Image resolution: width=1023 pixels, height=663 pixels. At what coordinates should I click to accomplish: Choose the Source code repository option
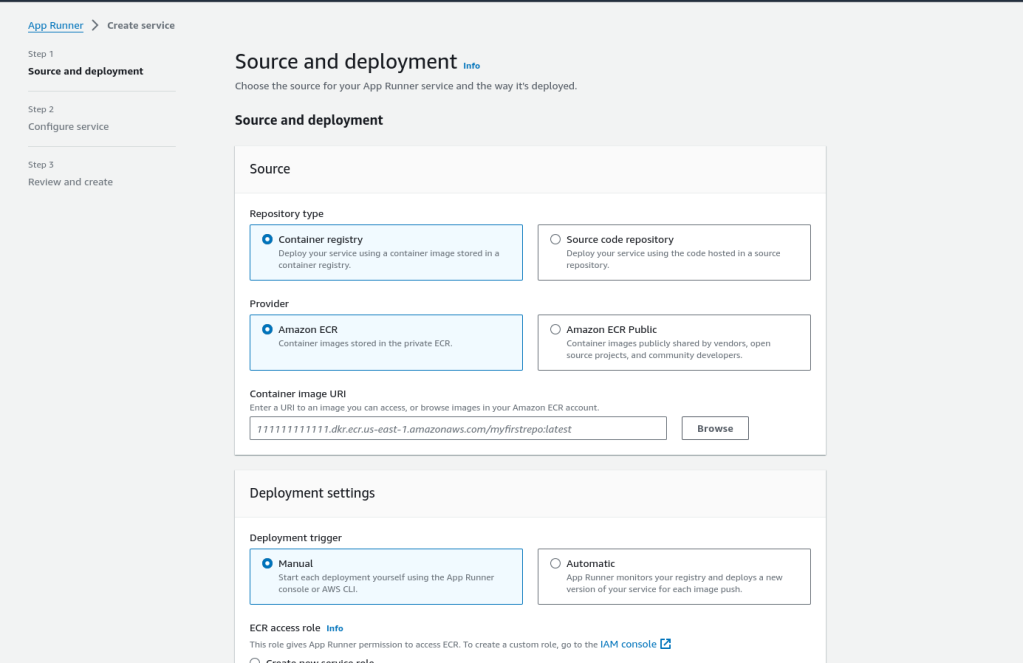555,239
